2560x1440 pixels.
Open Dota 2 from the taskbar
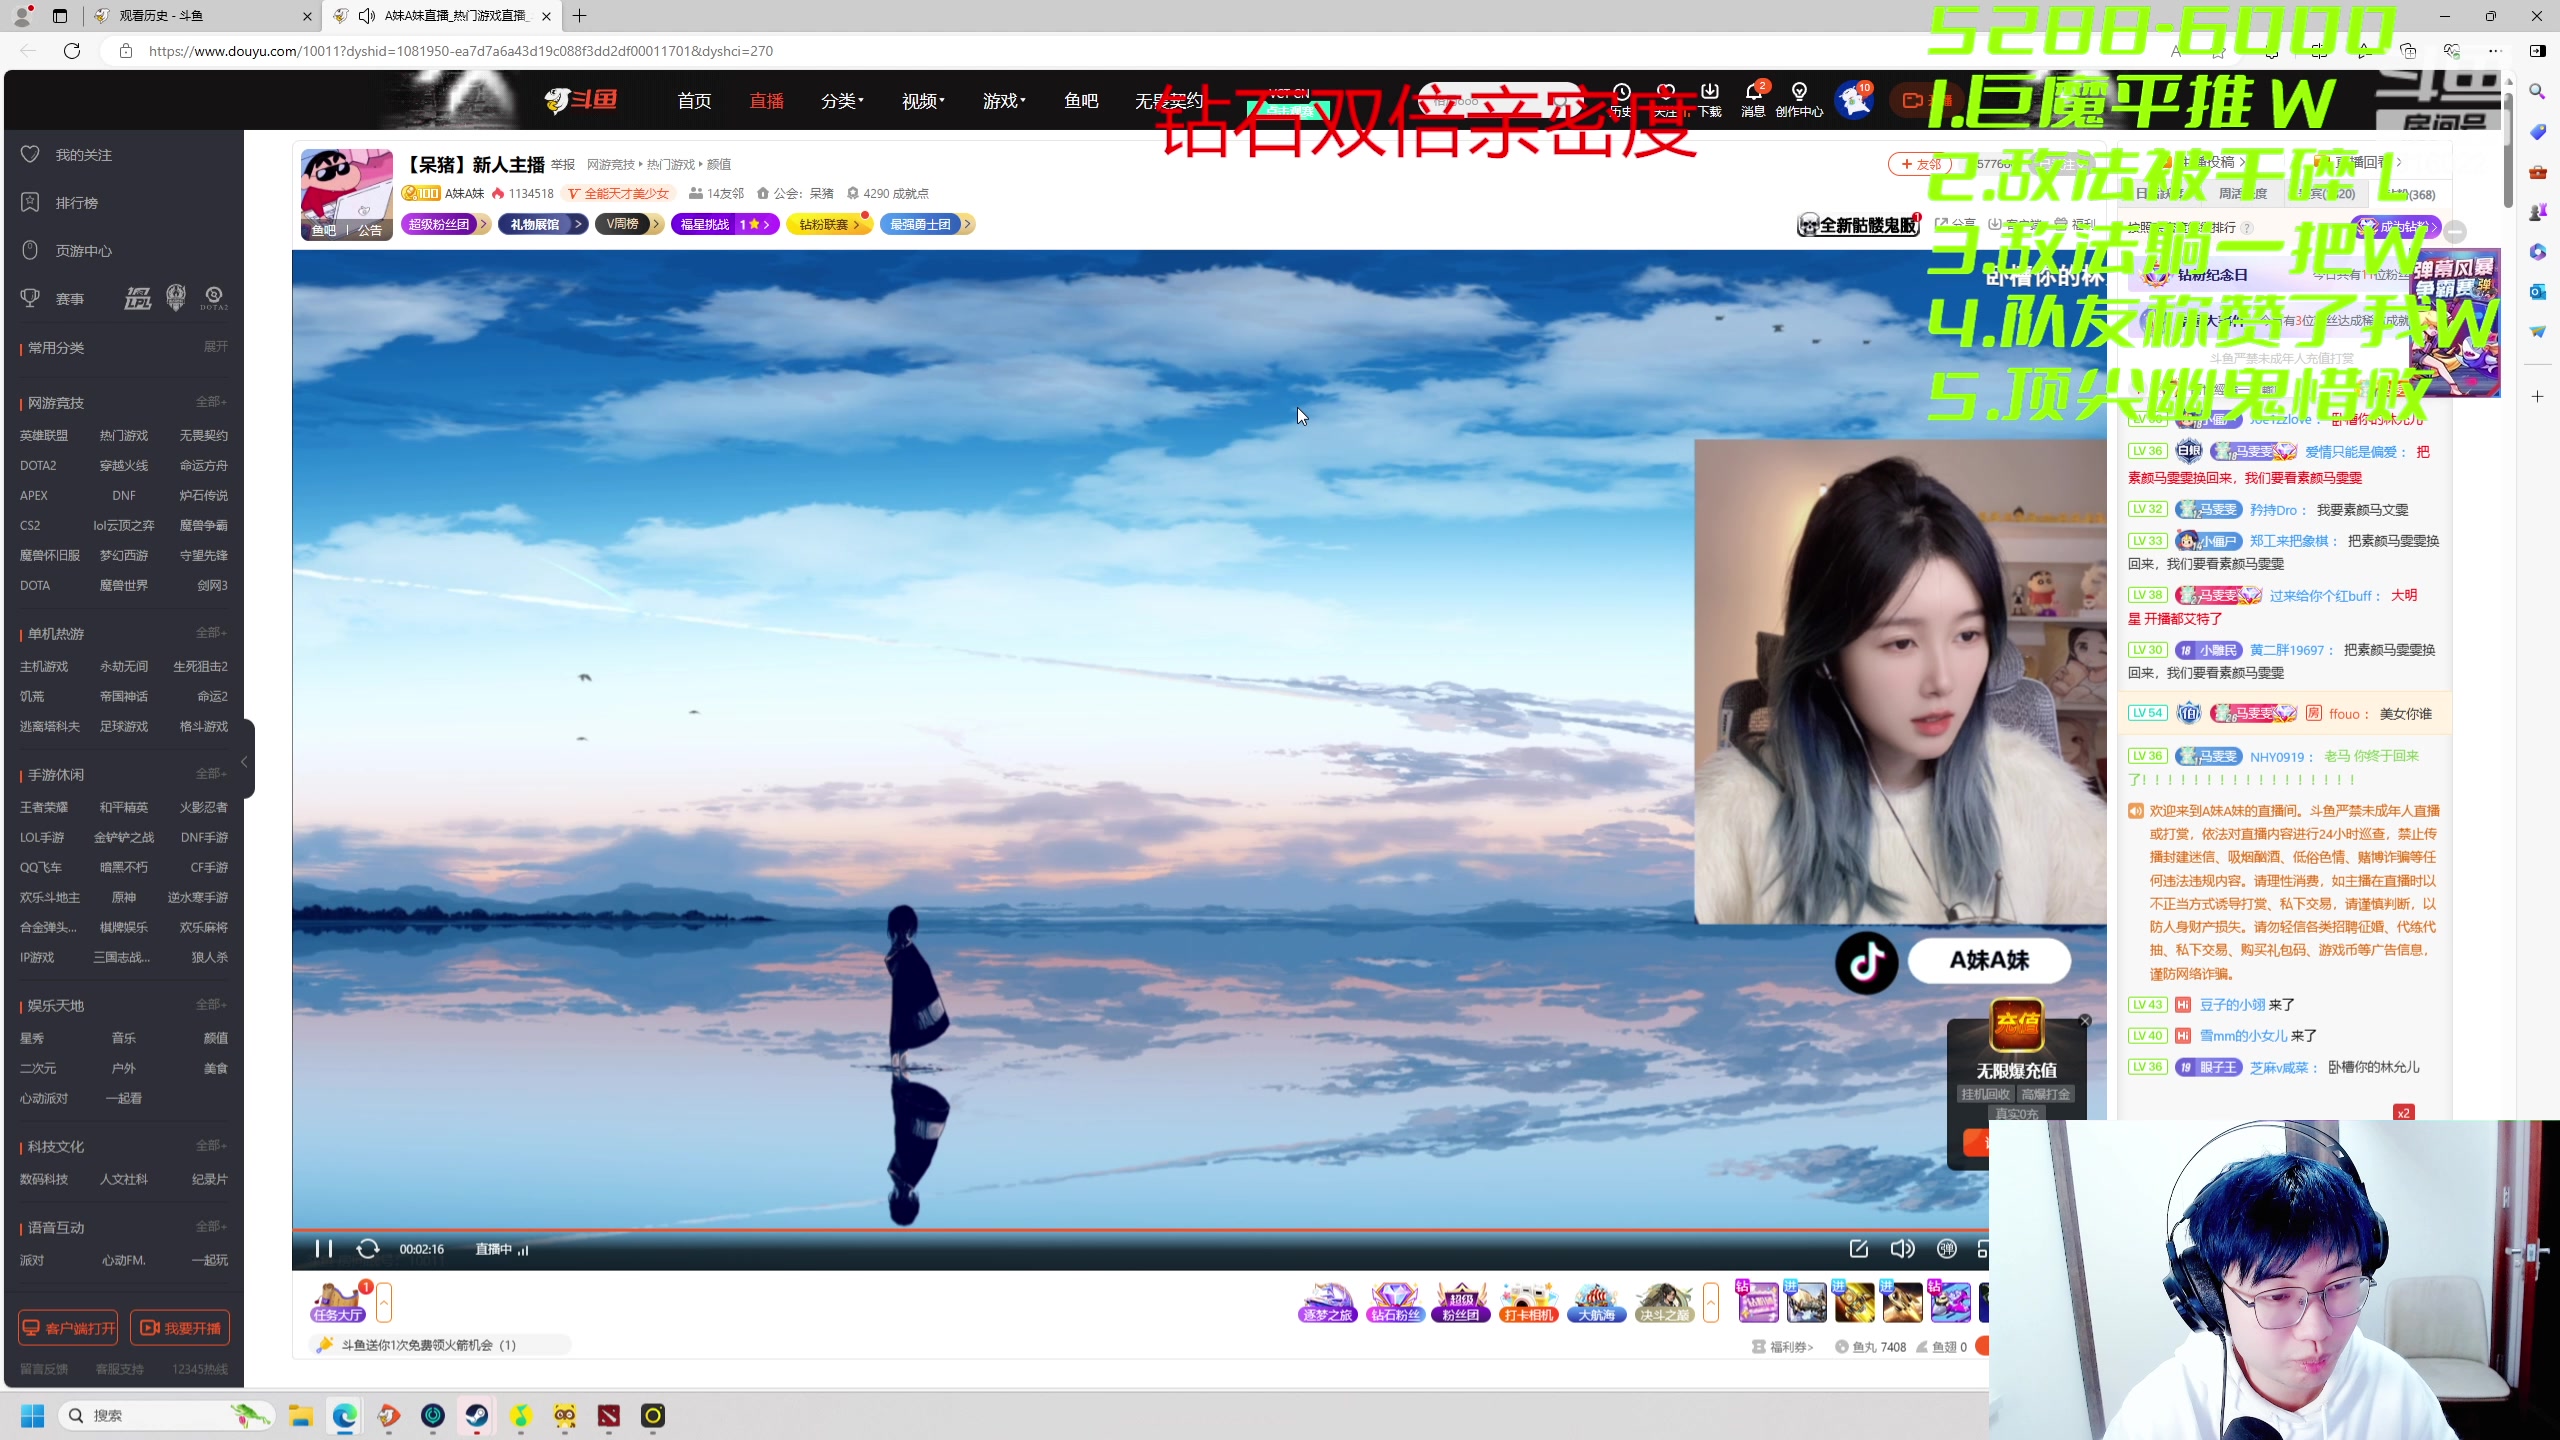tap(609, 1416)
